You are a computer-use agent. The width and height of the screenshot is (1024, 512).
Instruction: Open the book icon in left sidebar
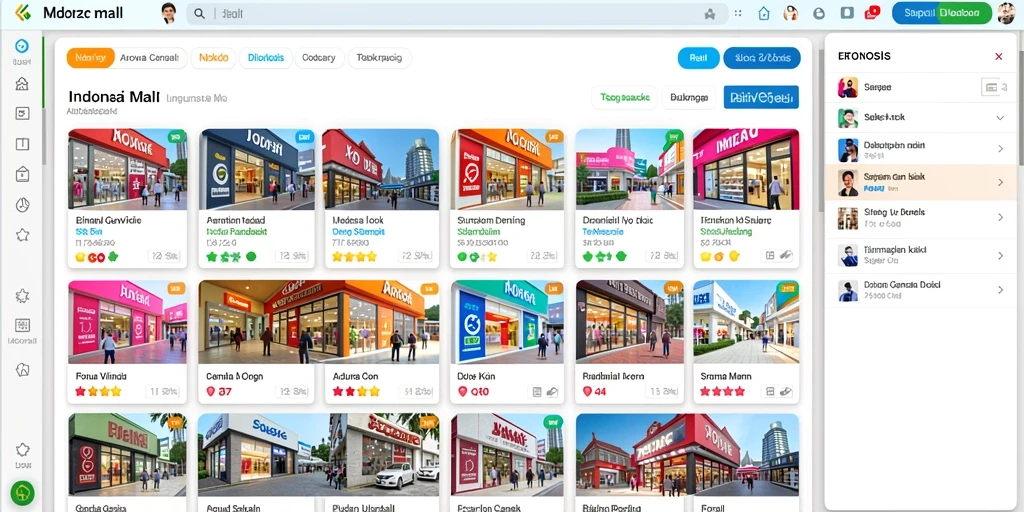[x=22, y=144]
